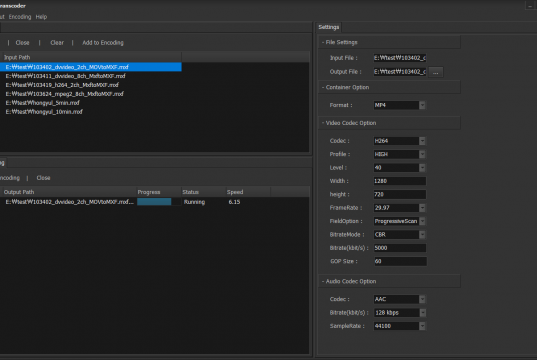Open the Profile dropdown showing HIGH

[x=399, y=154]
